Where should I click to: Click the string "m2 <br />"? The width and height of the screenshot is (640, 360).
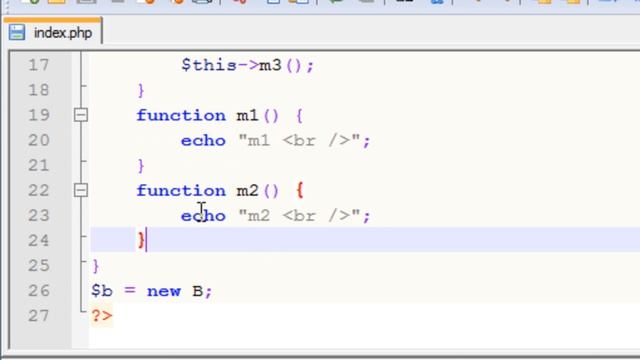point(299,216)
